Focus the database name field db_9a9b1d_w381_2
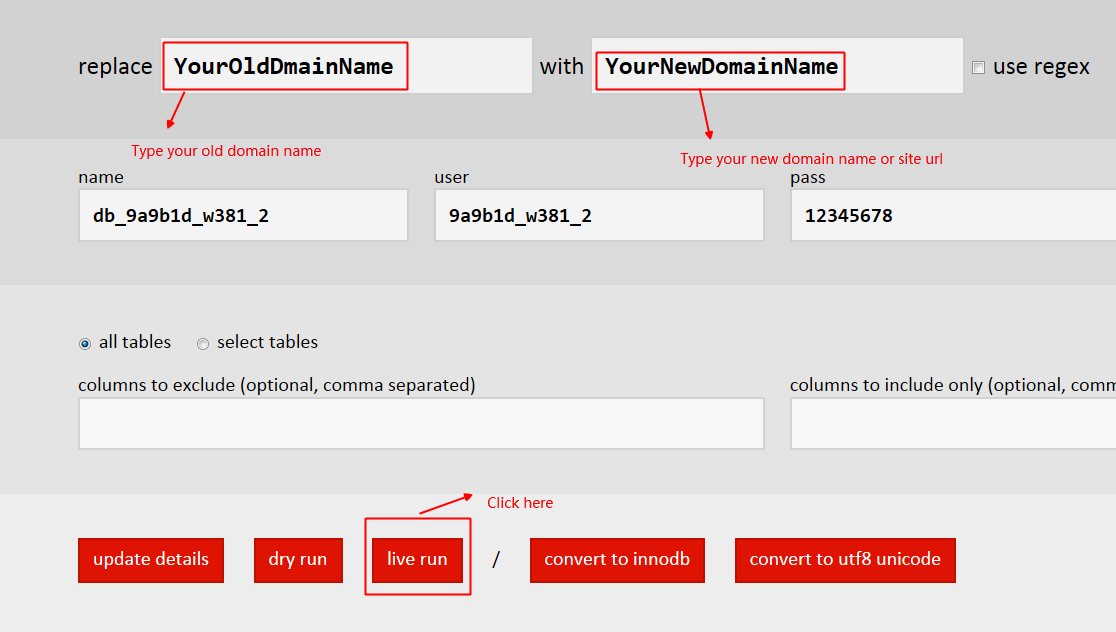1116x632 pixels. click(243, 216)
